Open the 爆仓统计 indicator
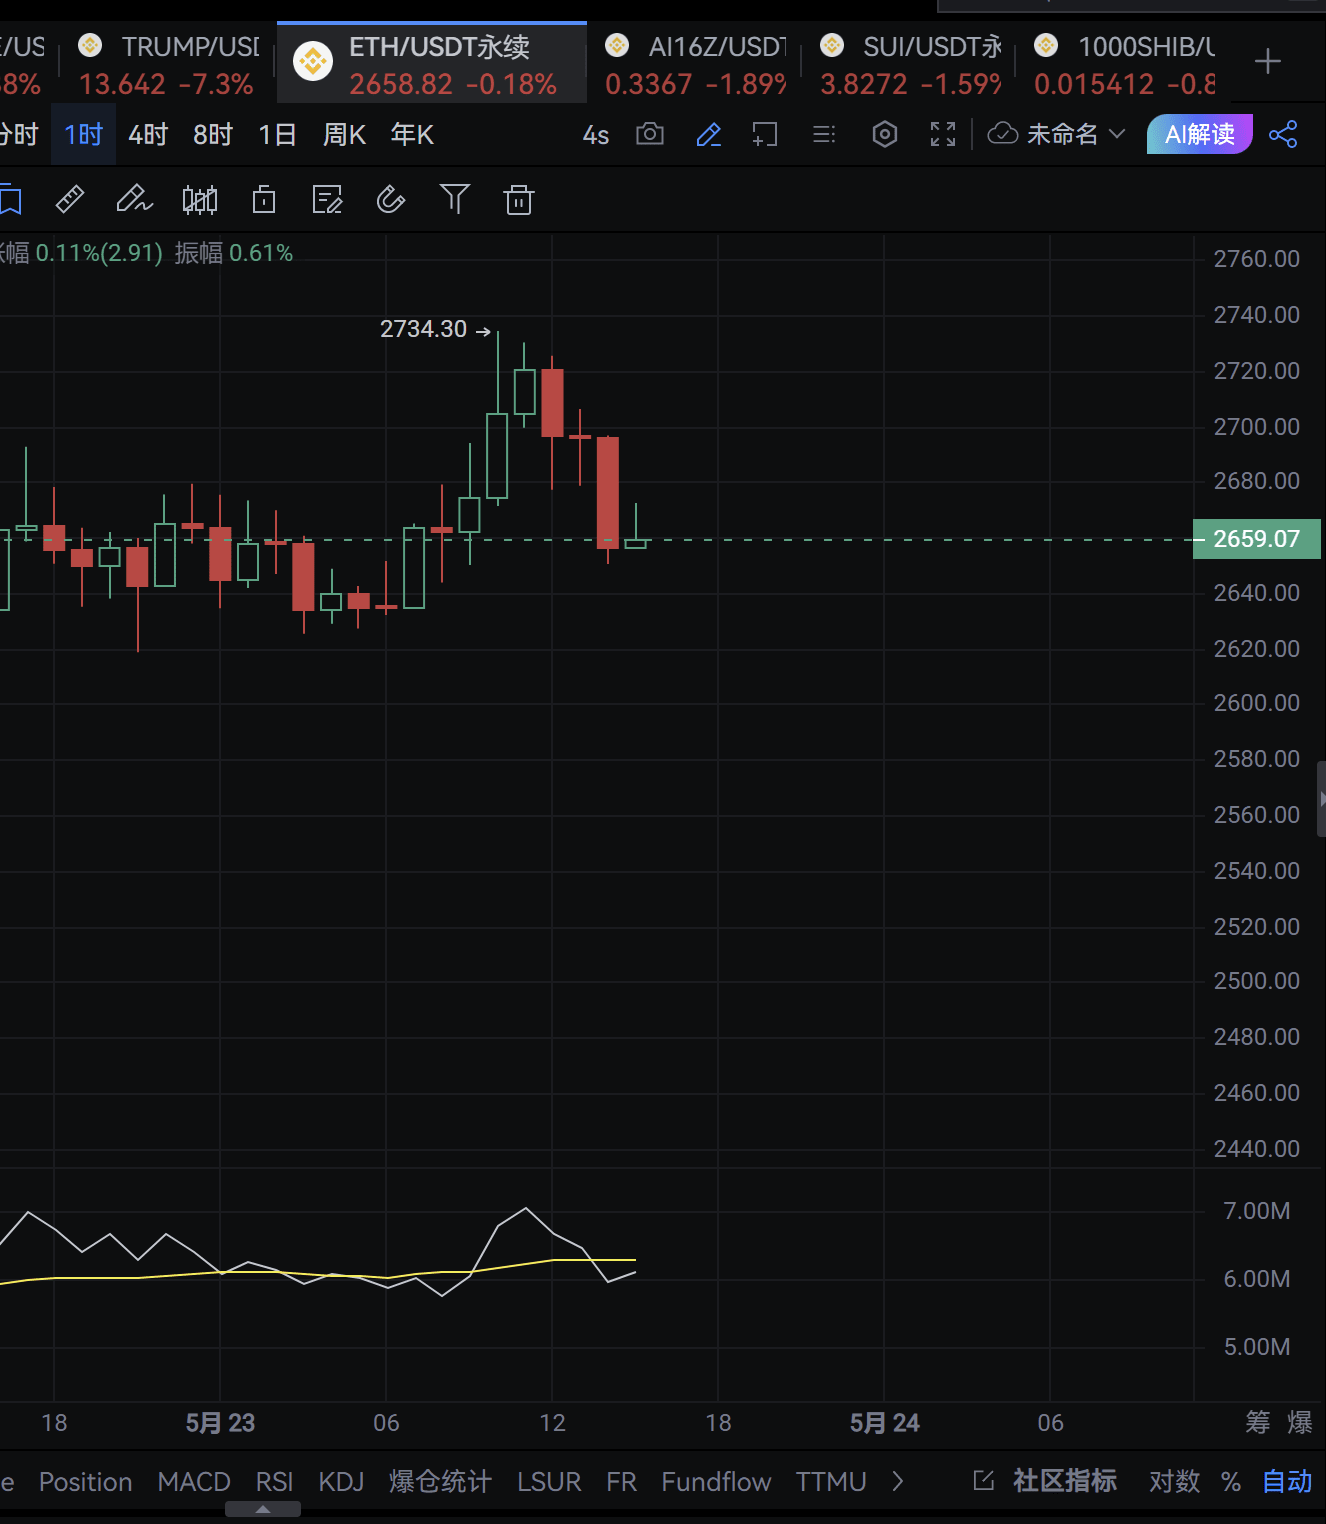The width and height of the screenshot is (1326, 1524). [x=440, y=1481]
